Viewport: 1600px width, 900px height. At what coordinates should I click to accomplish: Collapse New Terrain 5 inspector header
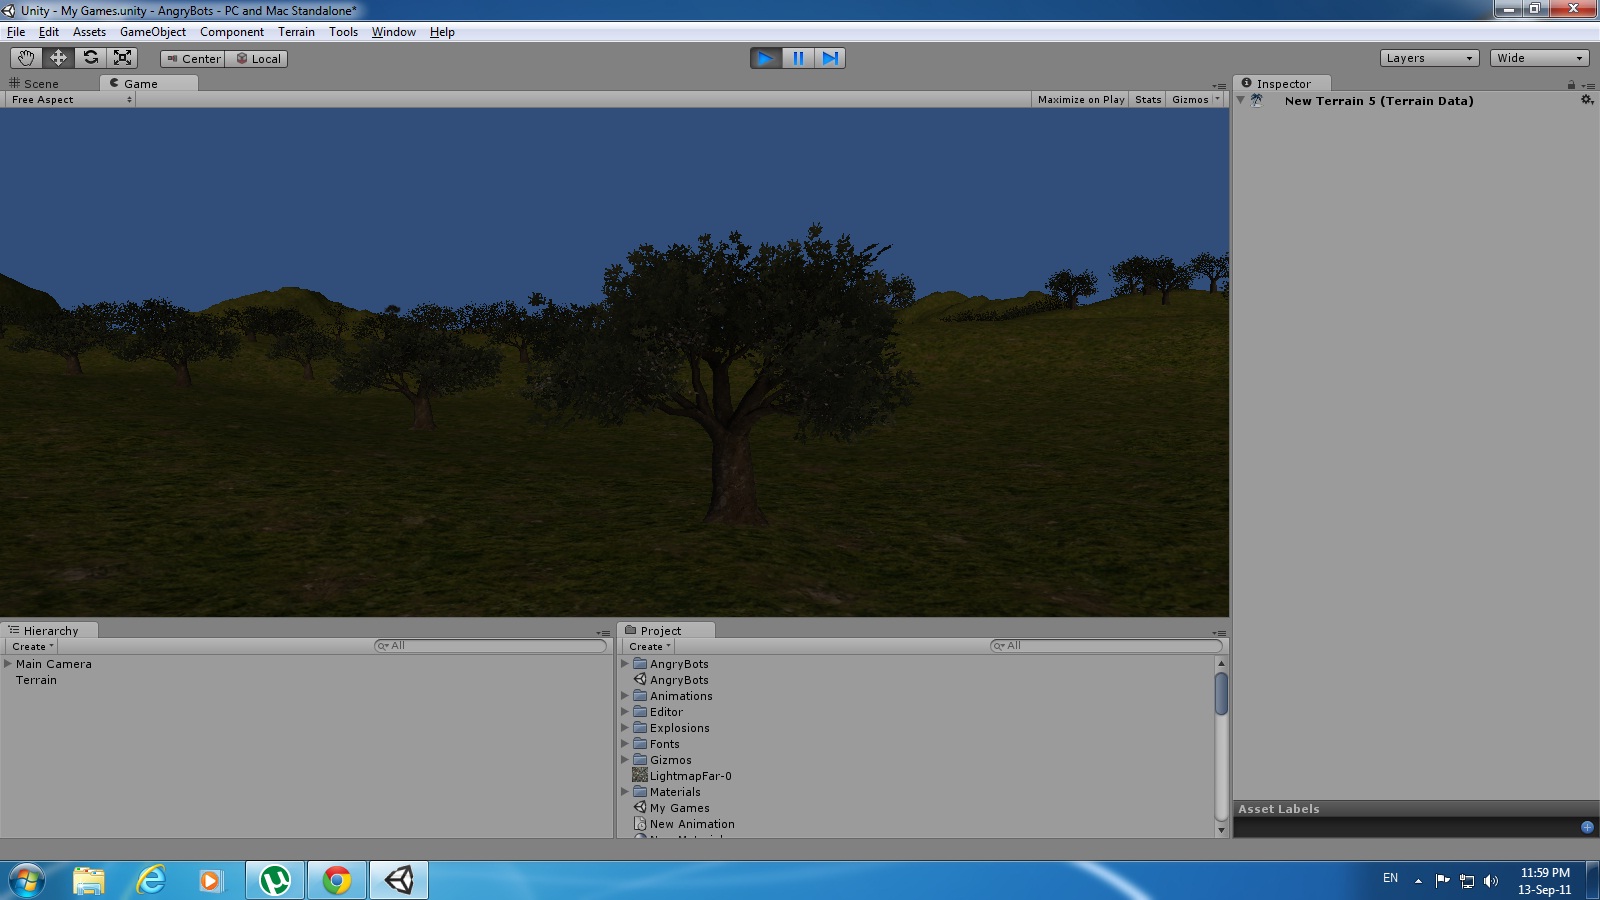[1241, 100]
